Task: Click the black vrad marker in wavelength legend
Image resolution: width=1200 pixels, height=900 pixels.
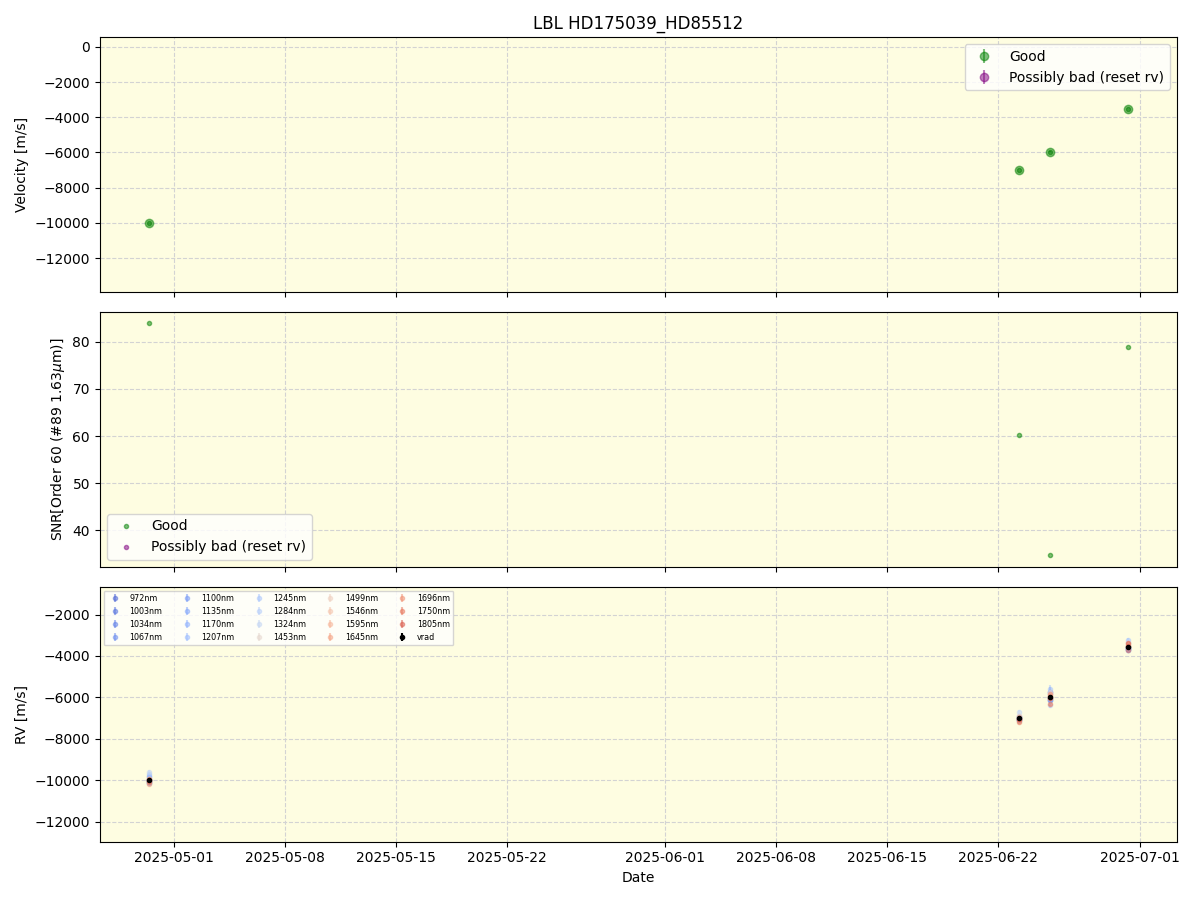Action: click(402, 637)
